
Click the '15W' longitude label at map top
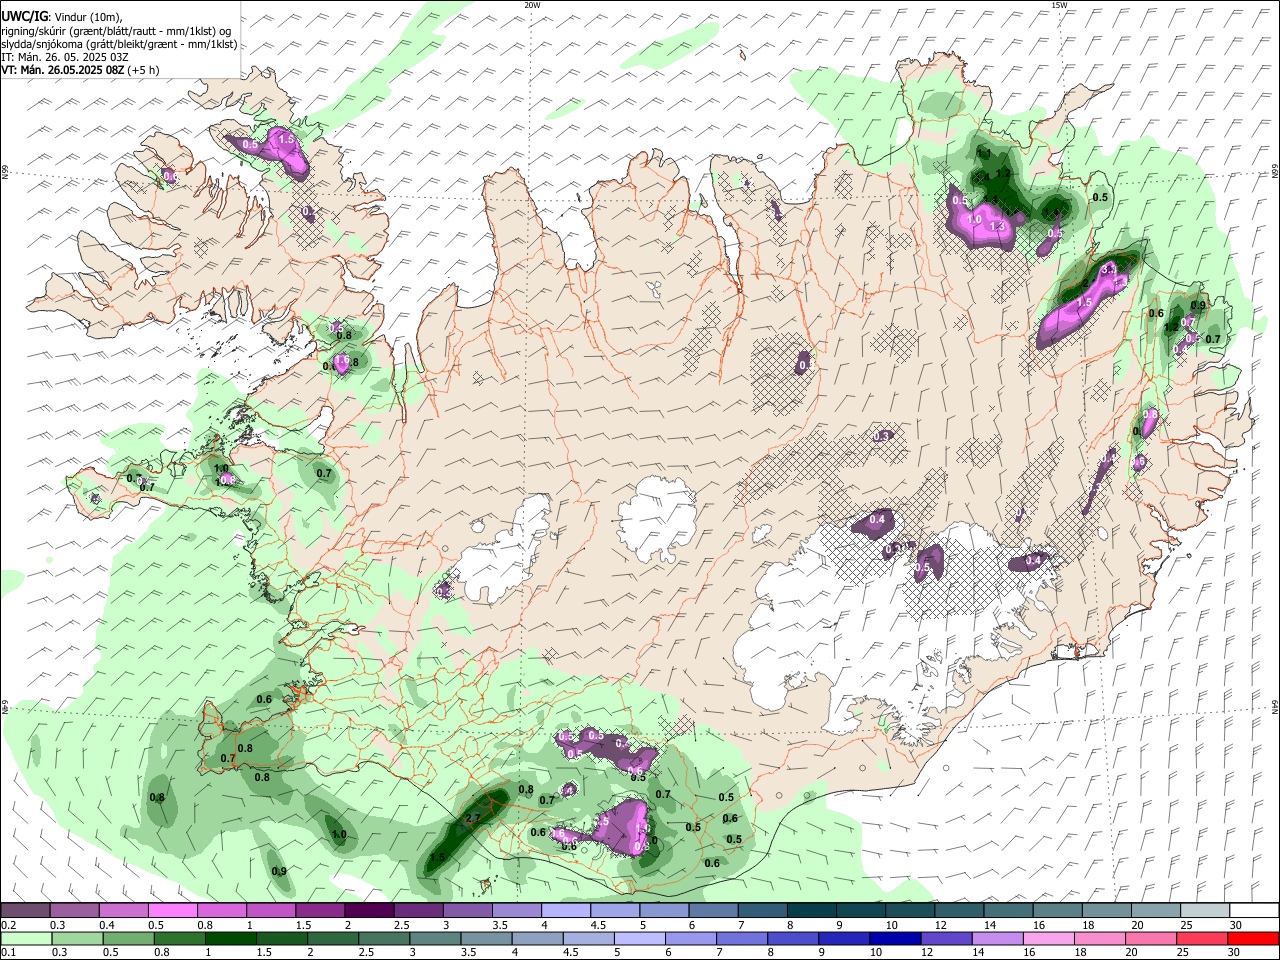[1058, 5]
